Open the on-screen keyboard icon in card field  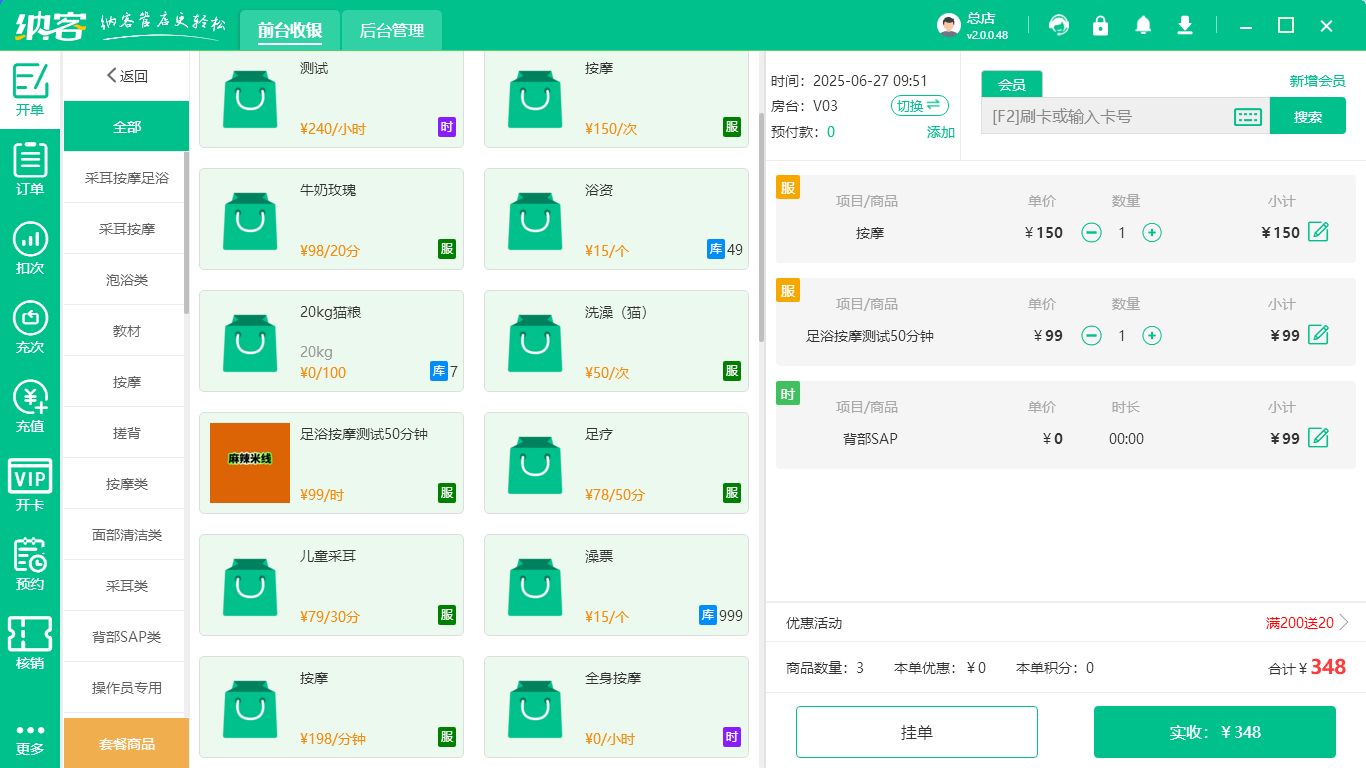(1248, 116)
